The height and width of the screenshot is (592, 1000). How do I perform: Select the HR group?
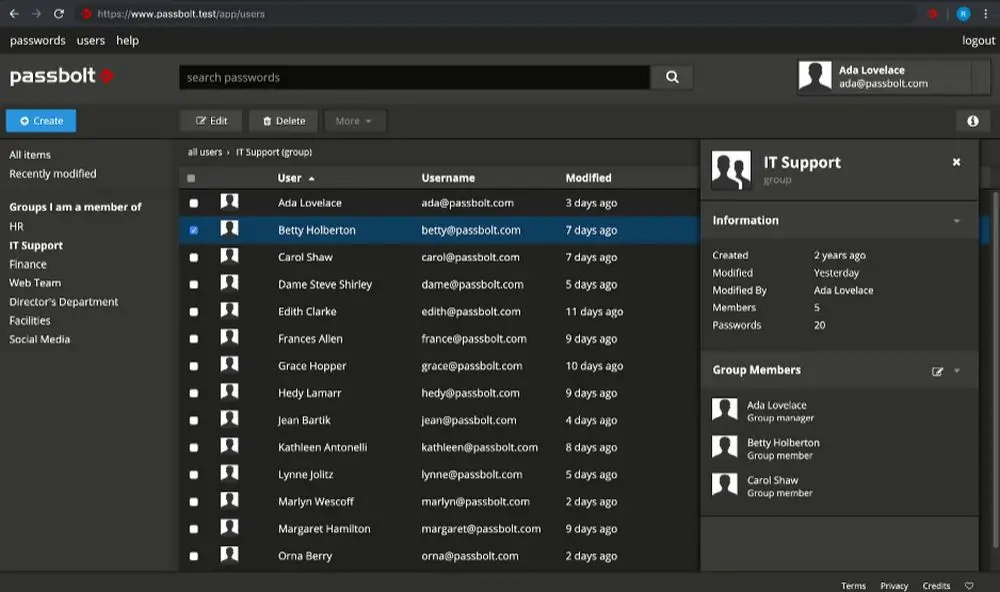coord(17,226)
